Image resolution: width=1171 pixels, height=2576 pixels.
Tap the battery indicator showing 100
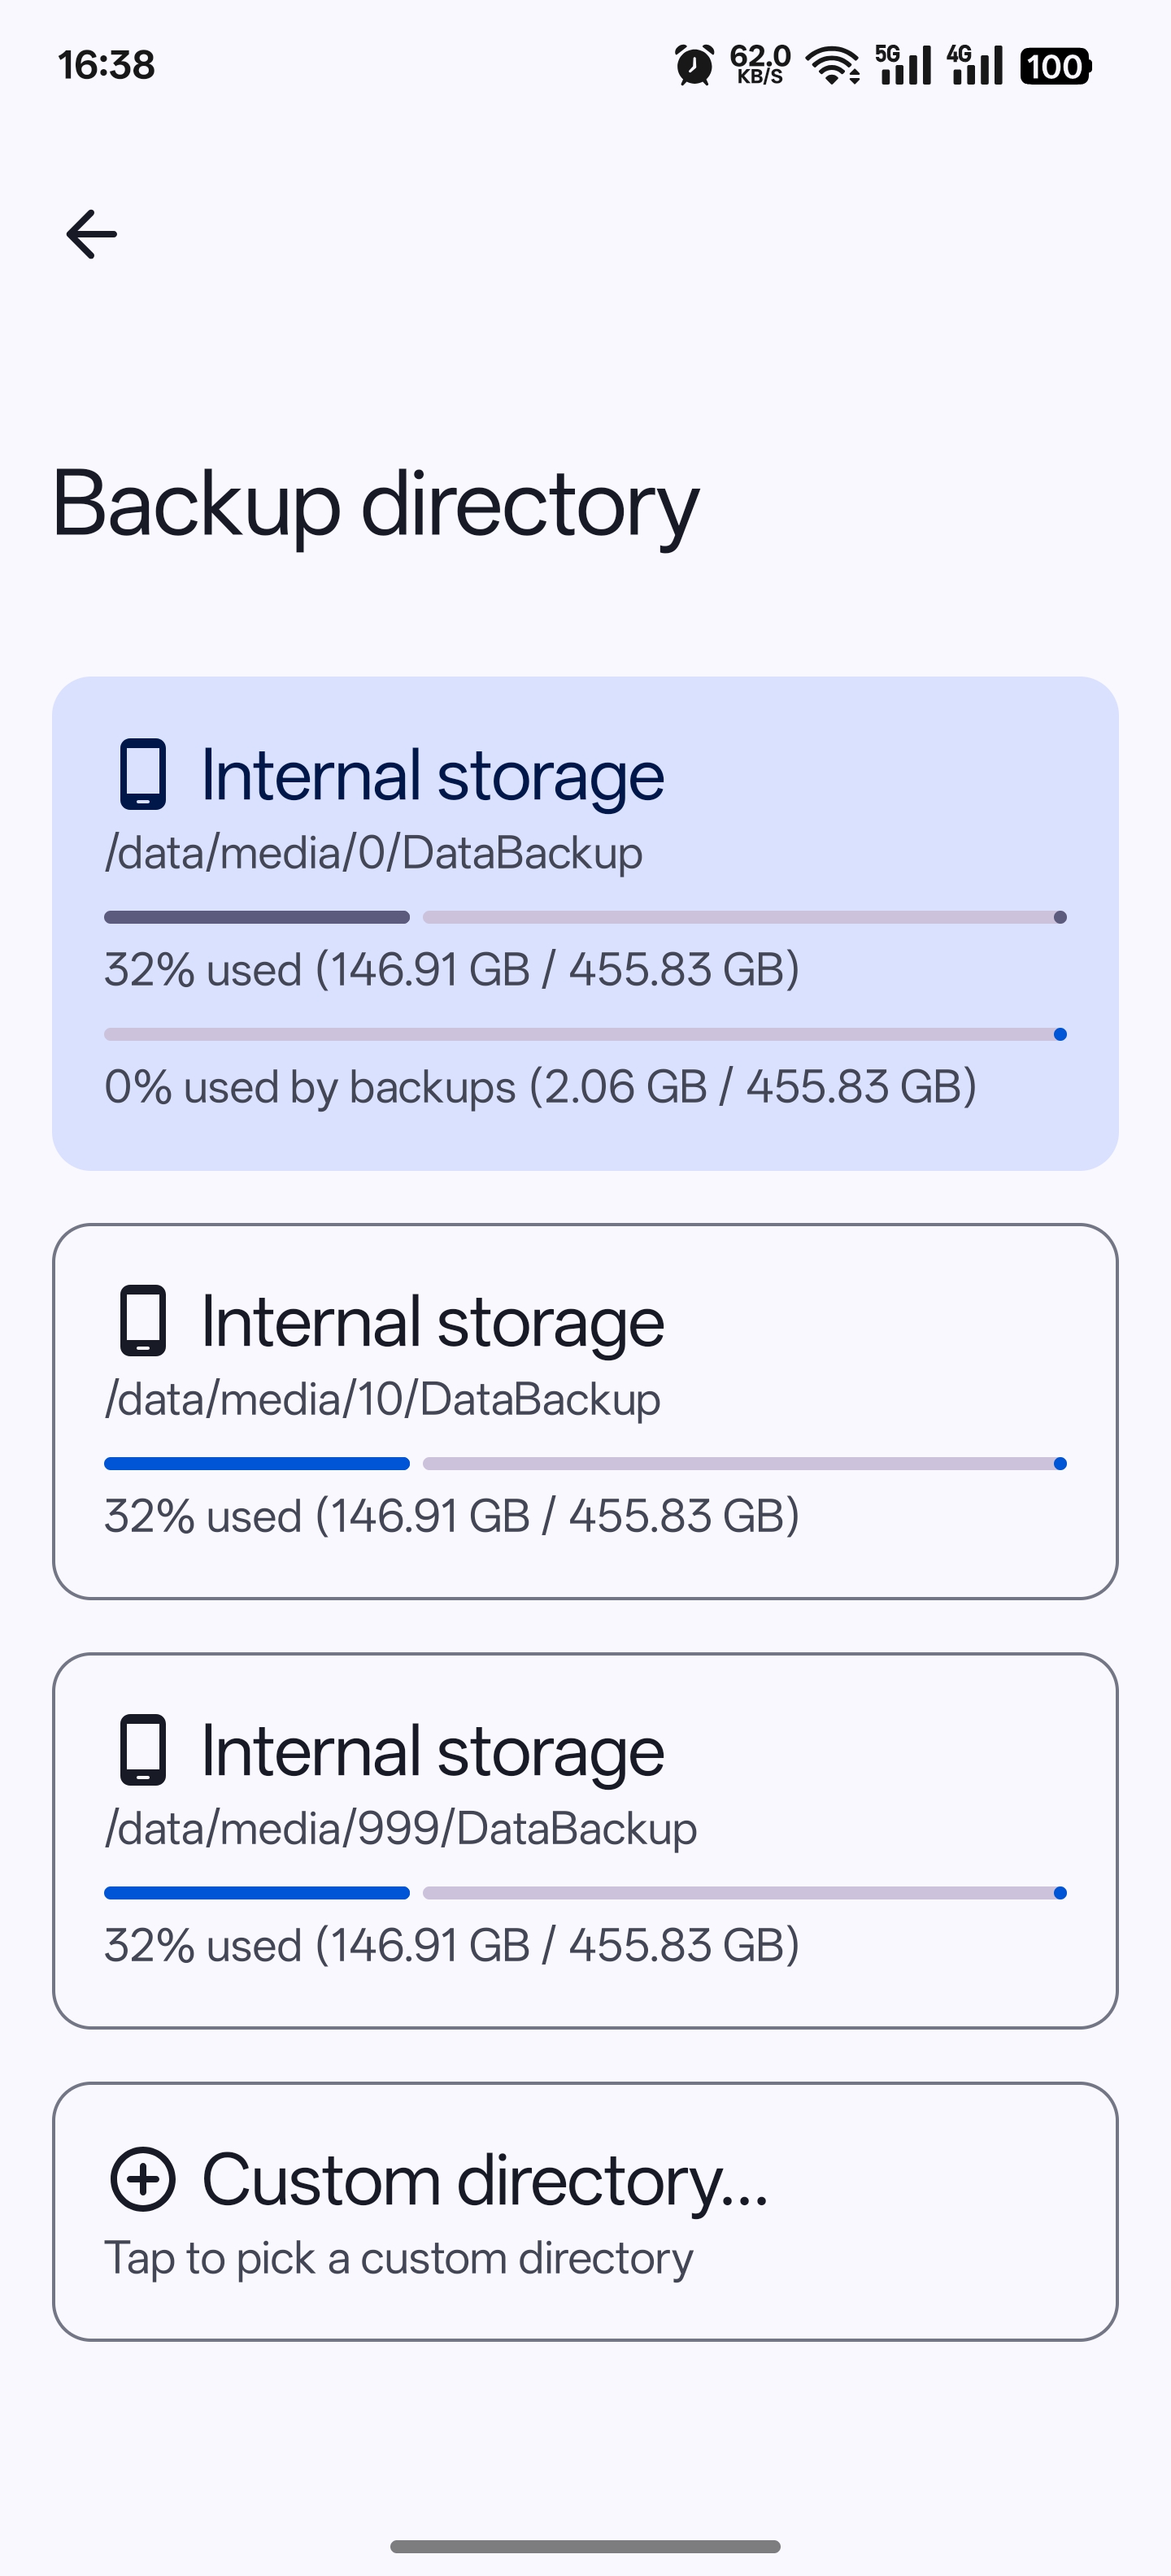1056,65
